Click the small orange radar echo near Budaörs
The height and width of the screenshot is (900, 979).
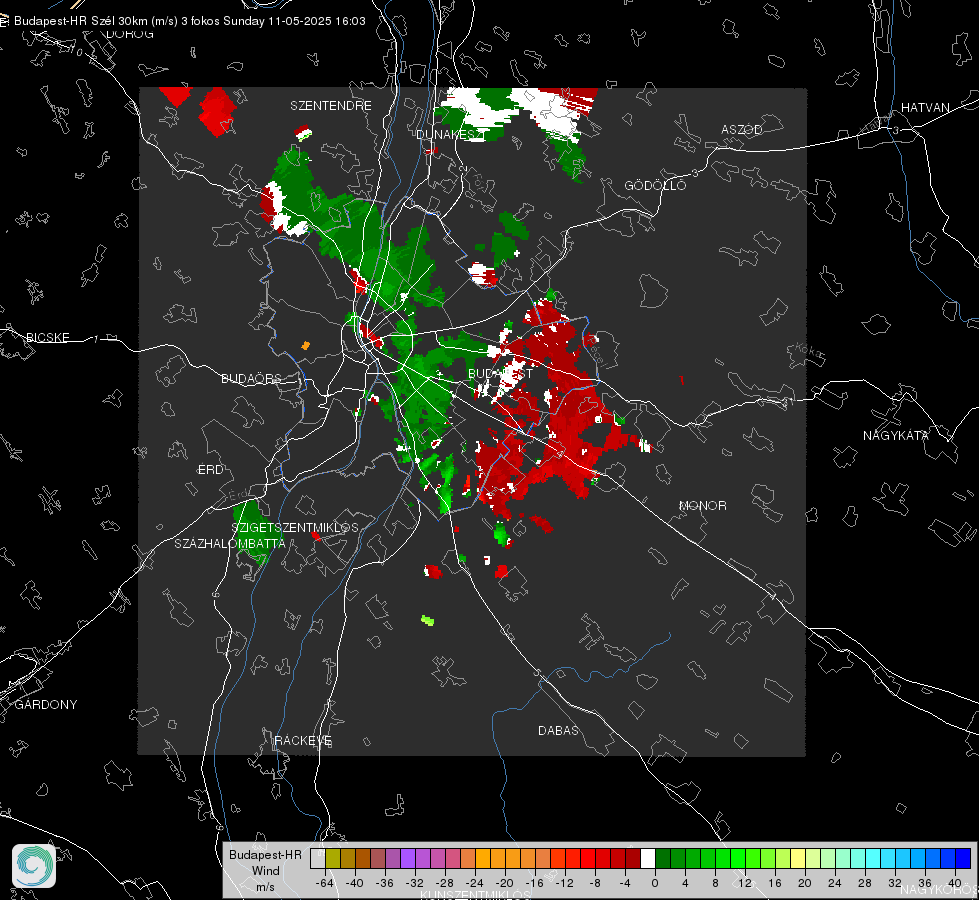305,345
